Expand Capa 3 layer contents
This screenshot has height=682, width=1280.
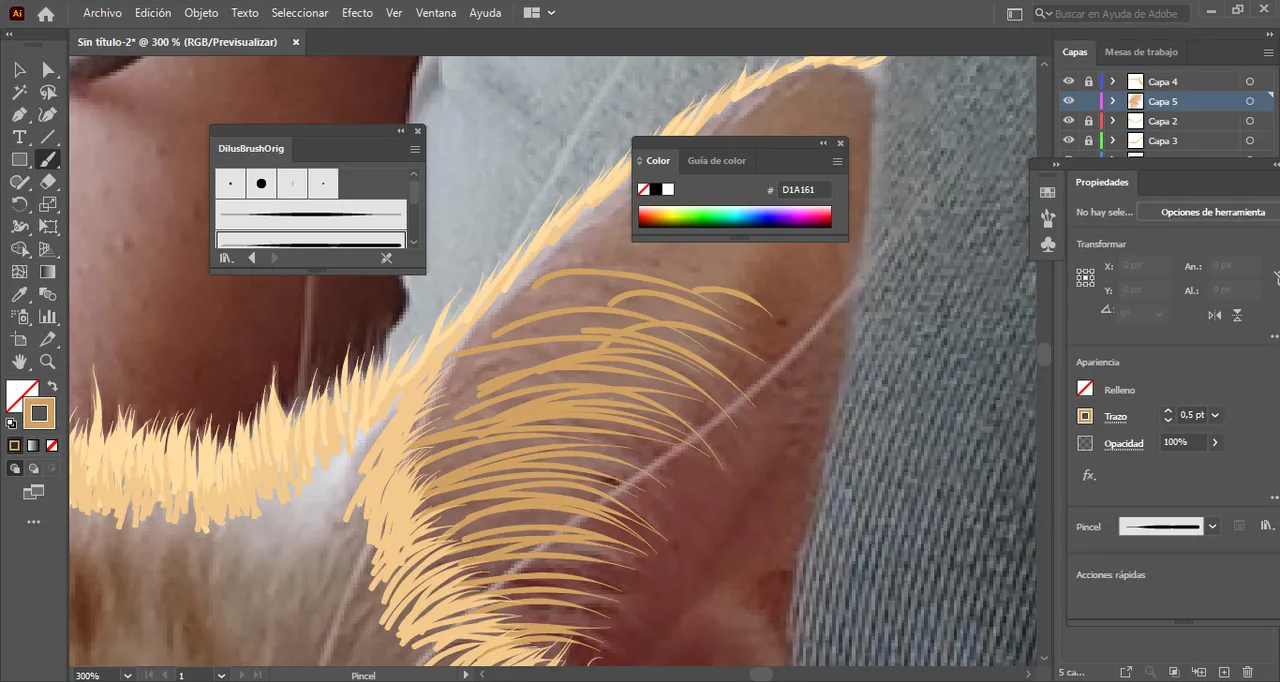pyautogui.click(x=1113, y=141)
